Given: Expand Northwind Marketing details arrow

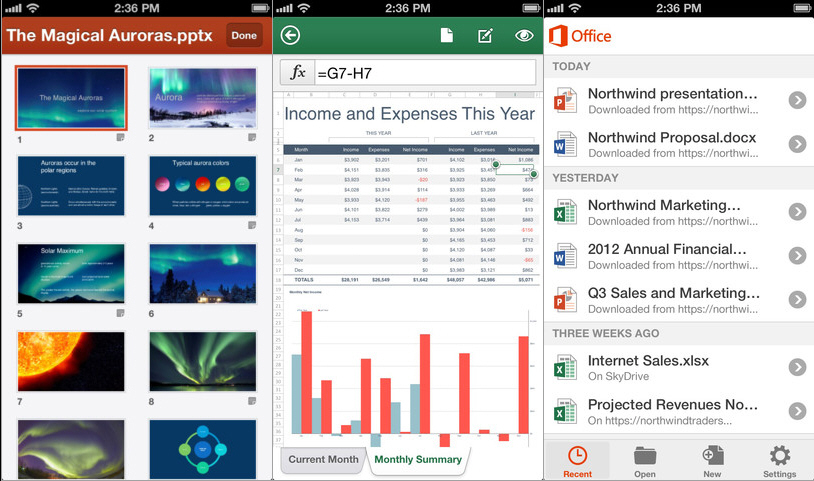Looking at the screenshot, I should (797, 212).
